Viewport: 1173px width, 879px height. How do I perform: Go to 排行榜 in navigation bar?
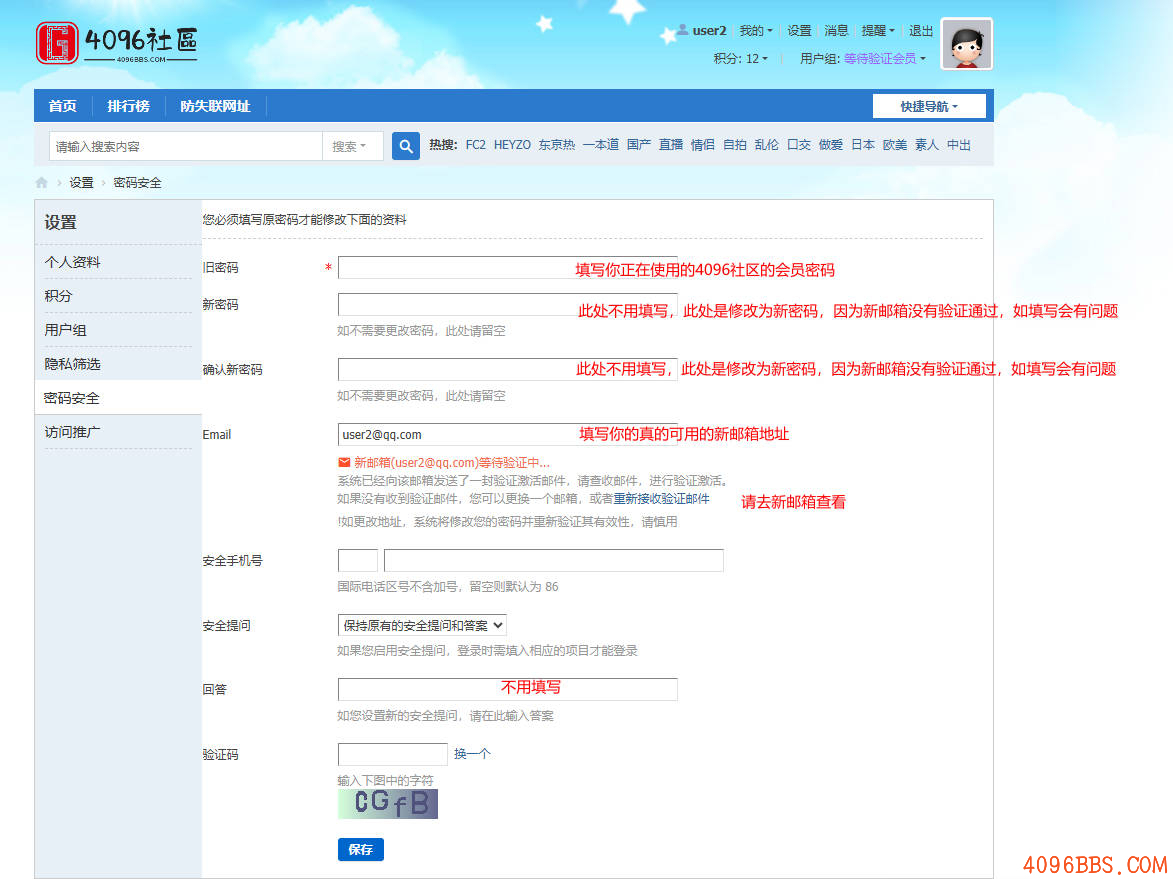(128, 106)
